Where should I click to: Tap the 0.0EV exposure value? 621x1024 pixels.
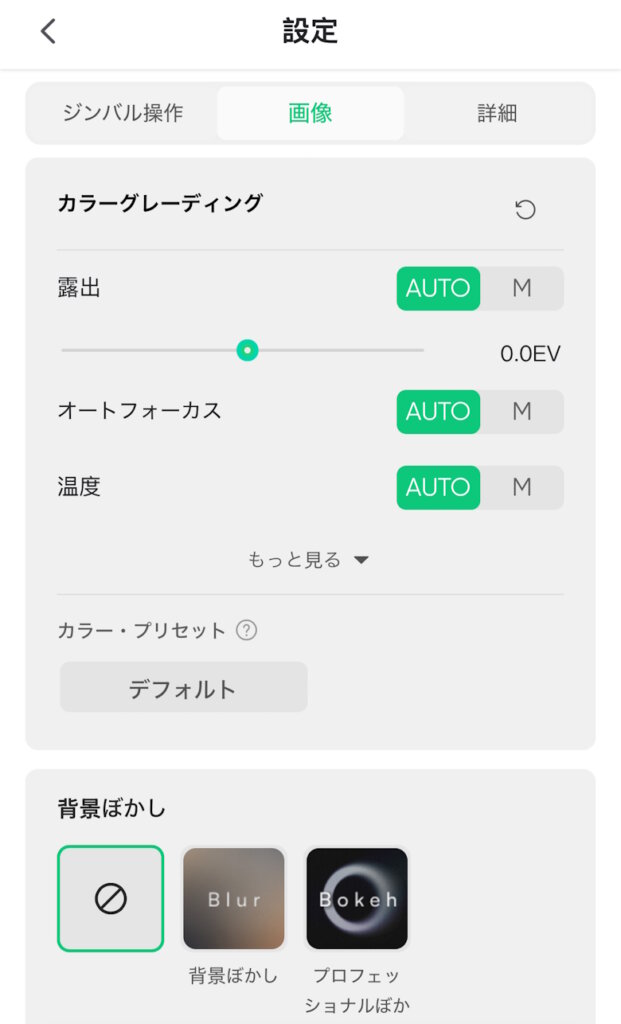pyautogui.click(x=530, y=353)
